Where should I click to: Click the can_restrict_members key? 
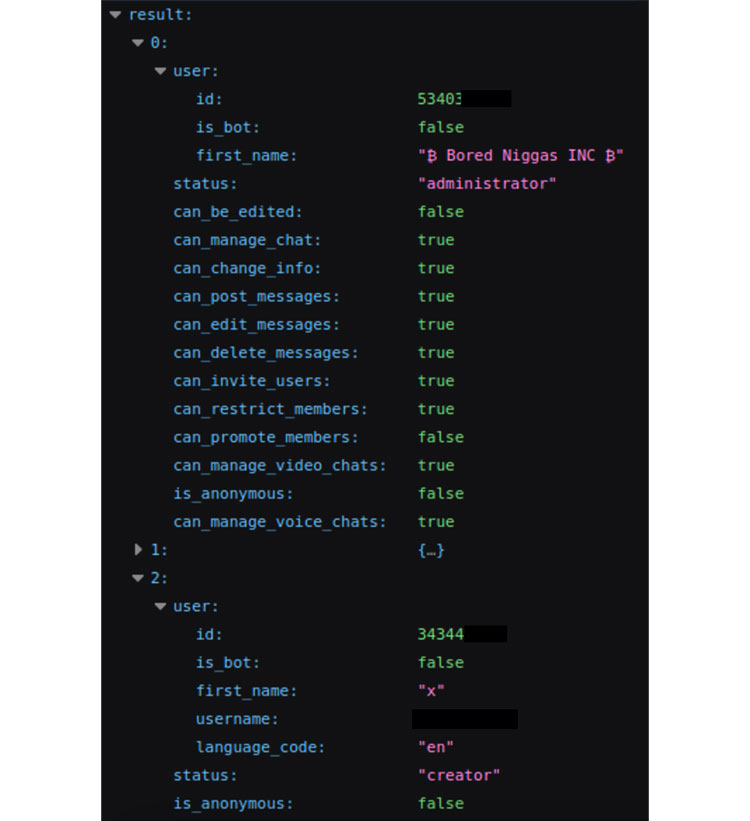pos(270,409)
